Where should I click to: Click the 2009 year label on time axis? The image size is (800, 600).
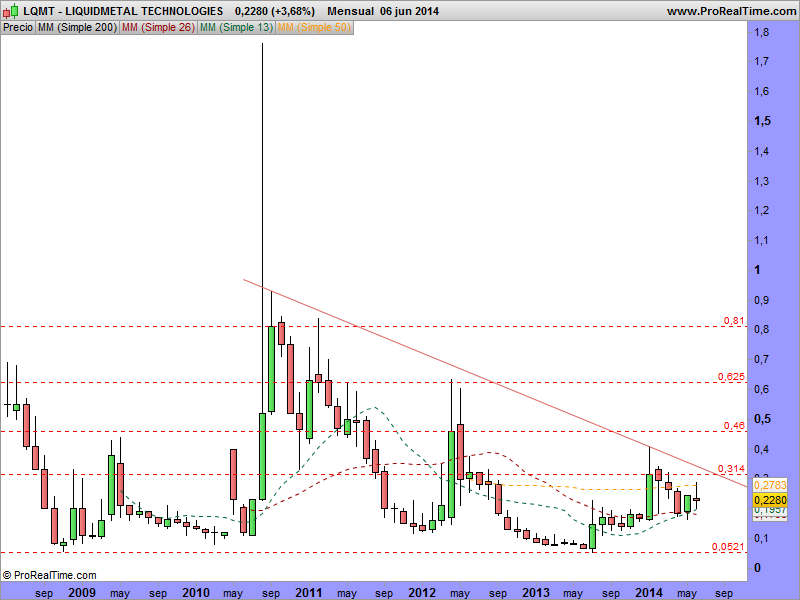tap(82, 593)
